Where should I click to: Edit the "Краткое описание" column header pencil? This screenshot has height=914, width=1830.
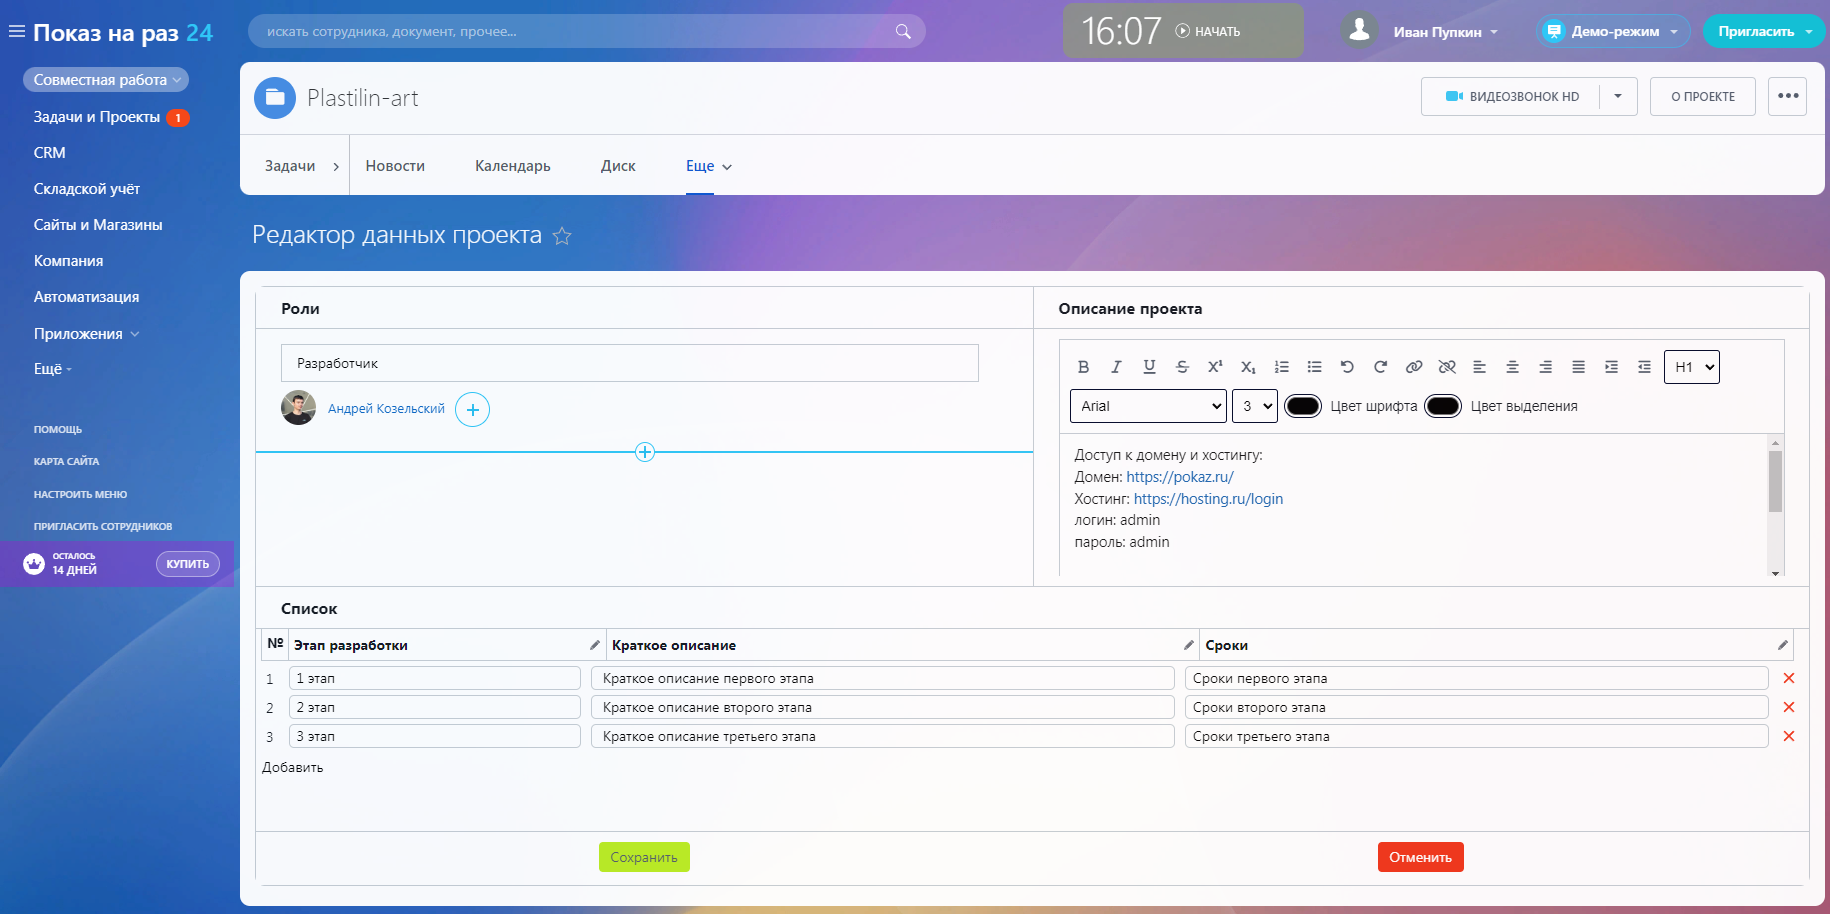[x=1188, y=645]
